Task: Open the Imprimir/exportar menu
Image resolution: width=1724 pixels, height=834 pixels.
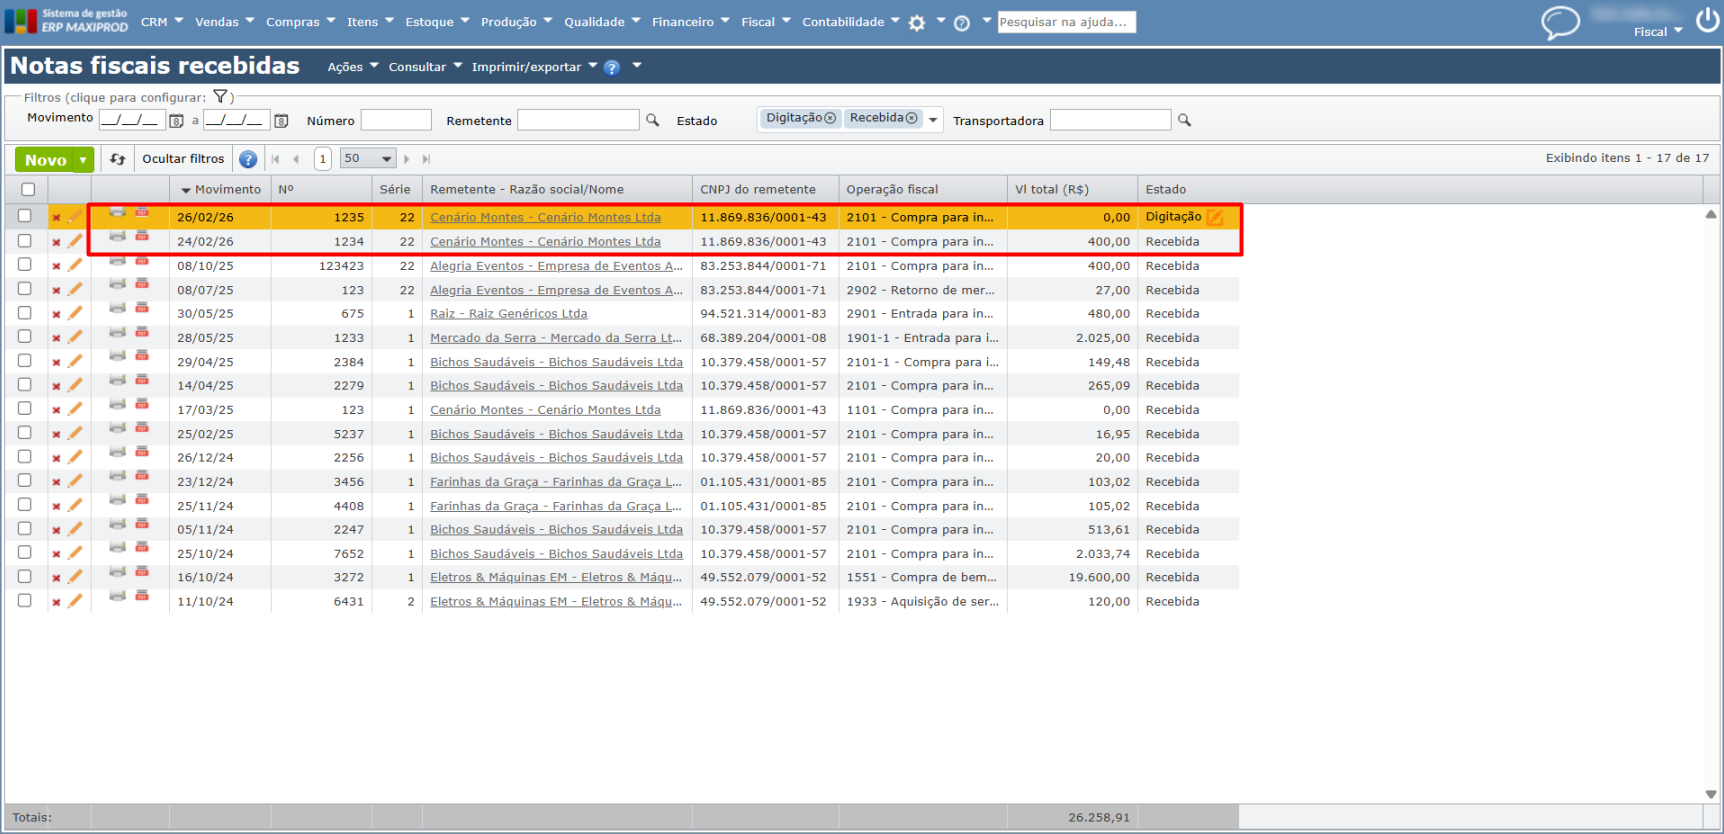Action: click(534, 67)
